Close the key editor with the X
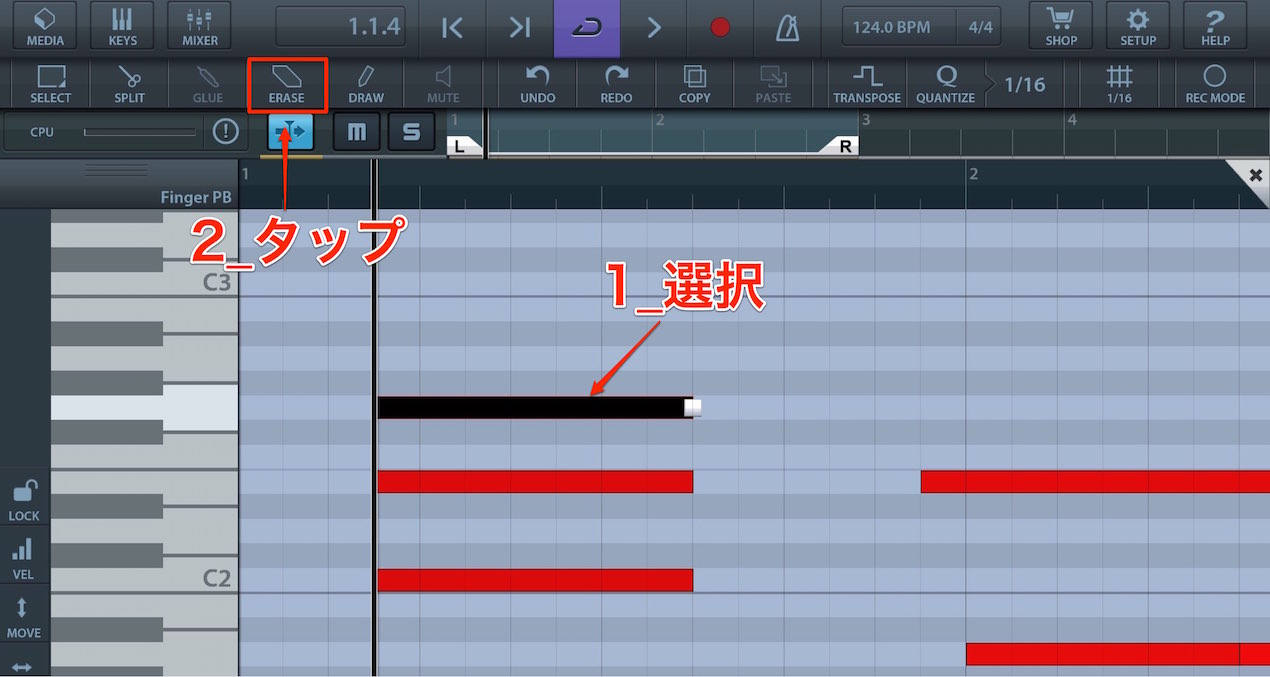 click(1256, 175)
